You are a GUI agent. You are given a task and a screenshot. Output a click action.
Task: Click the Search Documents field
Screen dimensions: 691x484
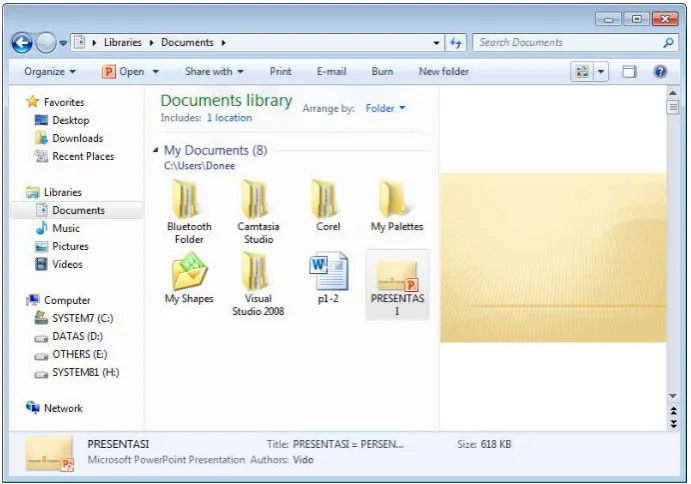click(568, 43)
